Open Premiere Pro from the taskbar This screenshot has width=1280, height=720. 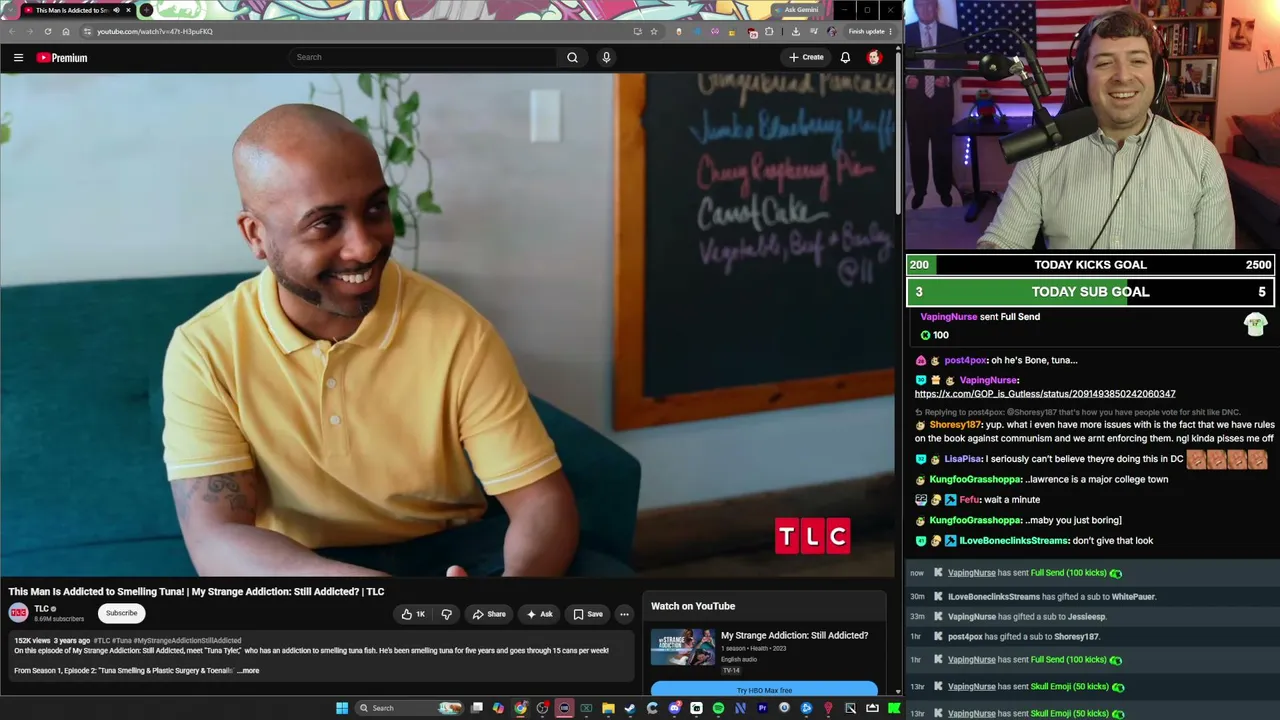(762, 708)
